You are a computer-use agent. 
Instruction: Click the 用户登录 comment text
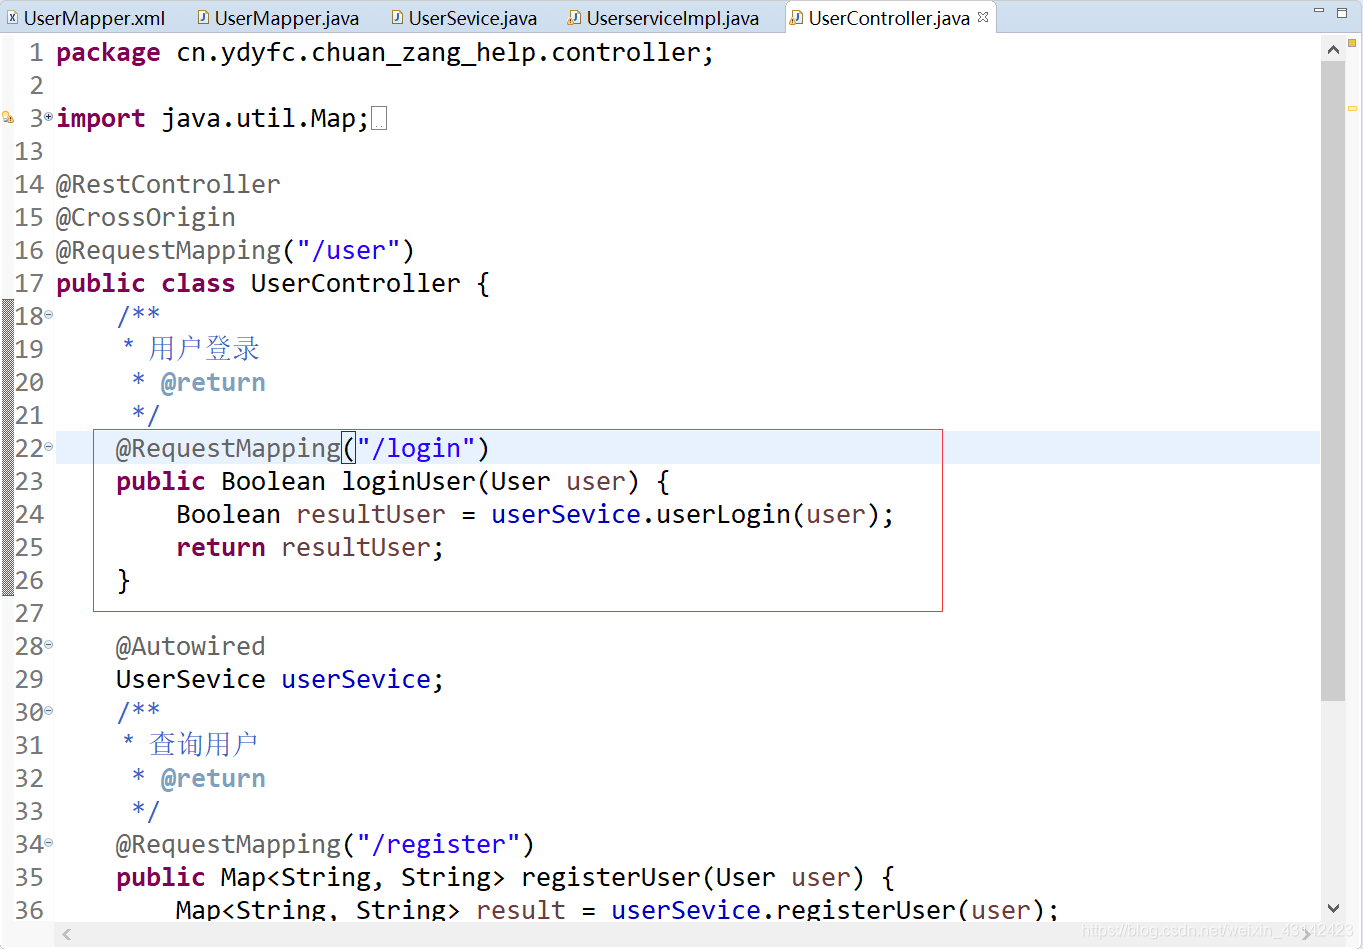point(204,349)
